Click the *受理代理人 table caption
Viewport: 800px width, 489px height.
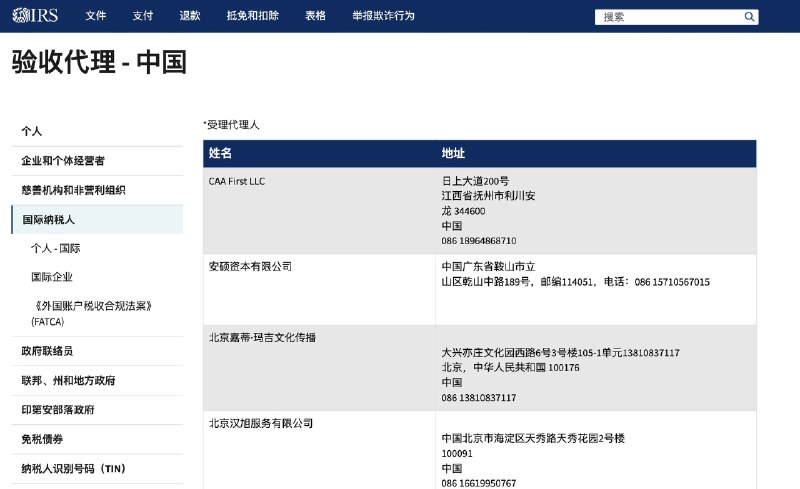tap(231, 125)
